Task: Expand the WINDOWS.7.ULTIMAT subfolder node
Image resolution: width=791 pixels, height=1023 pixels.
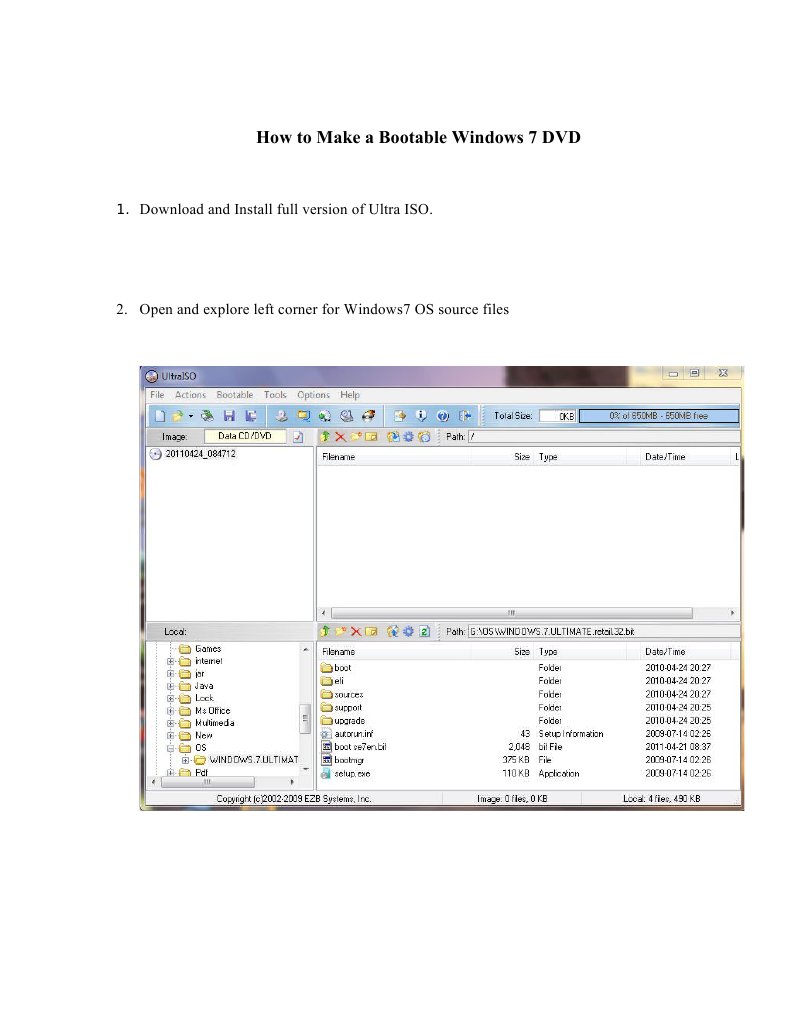Action: pos(185,760)
